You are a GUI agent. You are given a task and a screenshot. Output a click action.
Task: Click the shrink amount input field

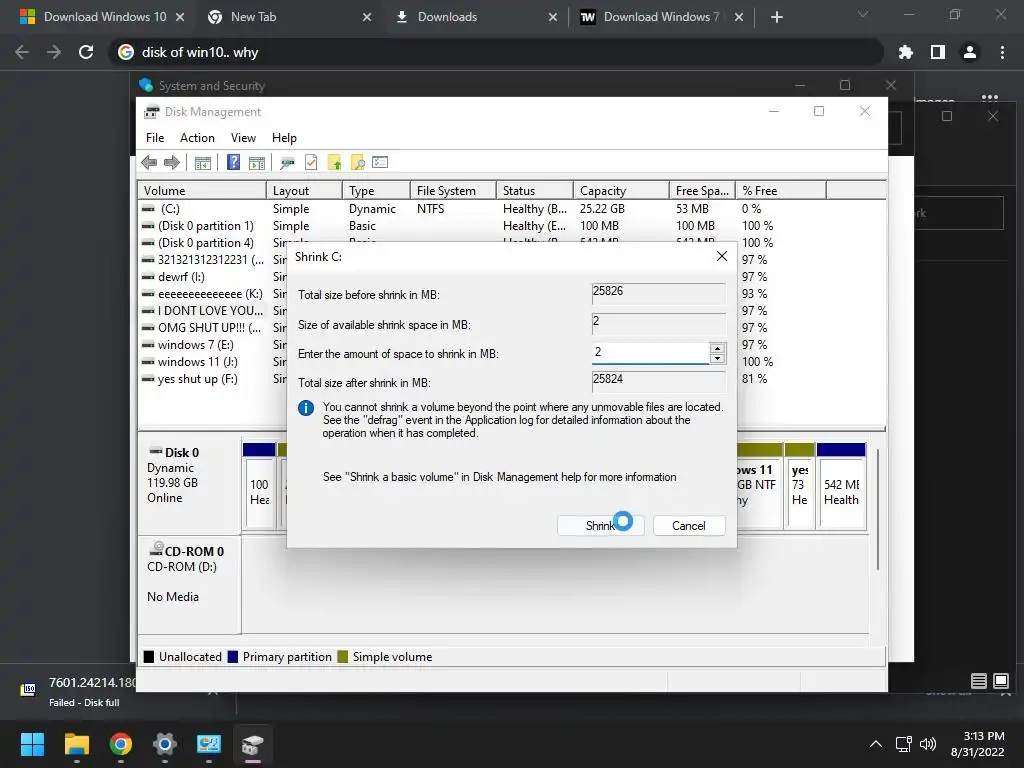(650, 353)
